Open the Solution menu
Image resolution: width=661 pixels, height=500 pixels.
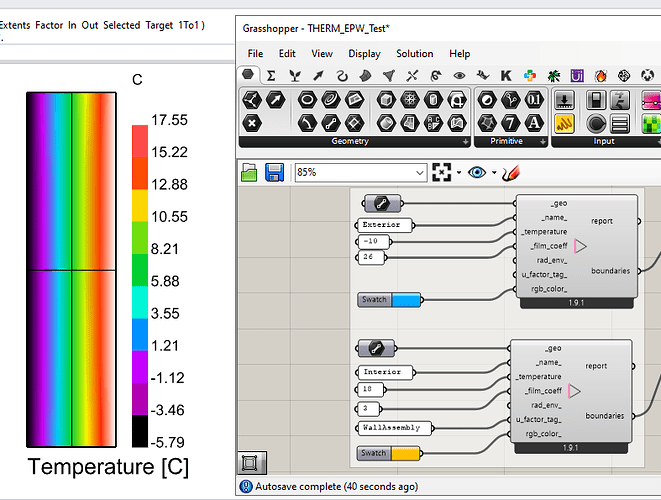click(414, 53)
